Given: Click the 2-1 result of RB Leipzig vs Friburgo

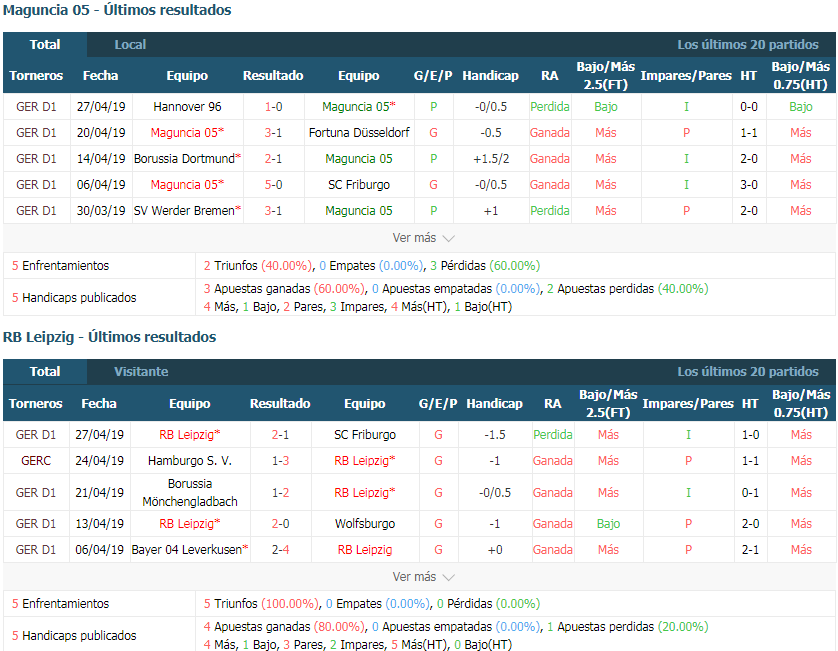Looking at the screenshot, I should (x=281, y=435).
